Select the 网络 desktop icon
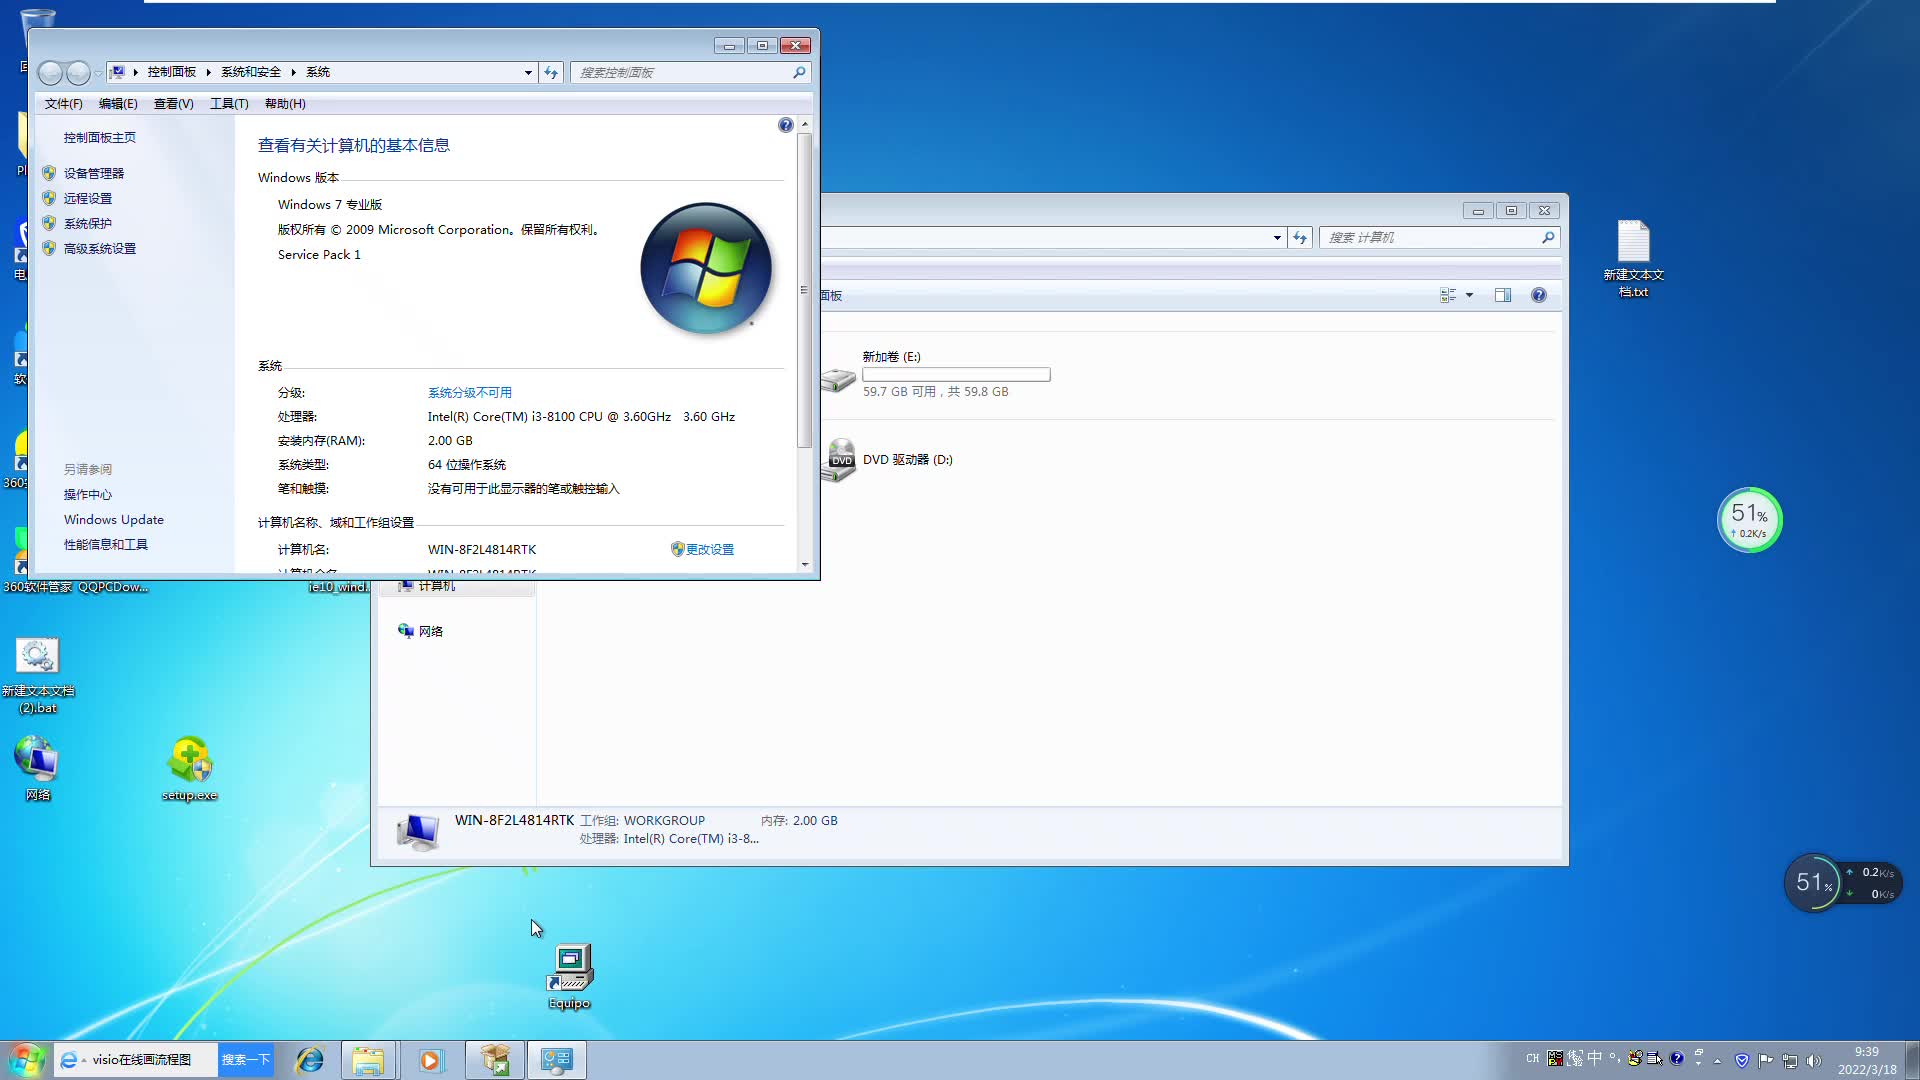 (38, 768)
